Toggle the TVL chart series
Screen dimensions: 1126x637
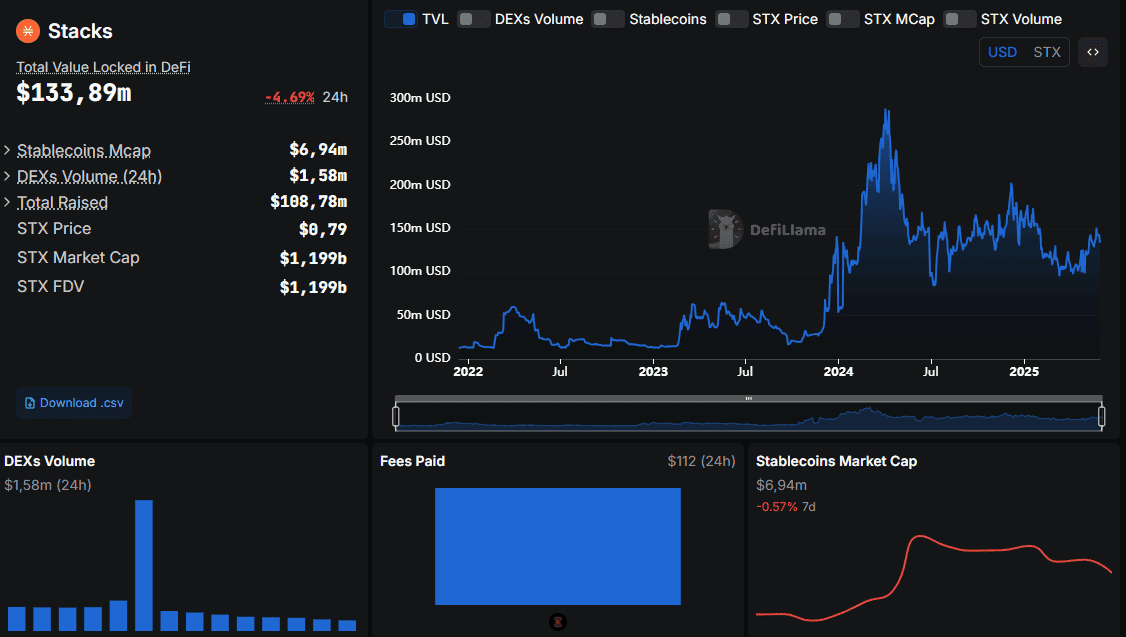pos(401,19)
